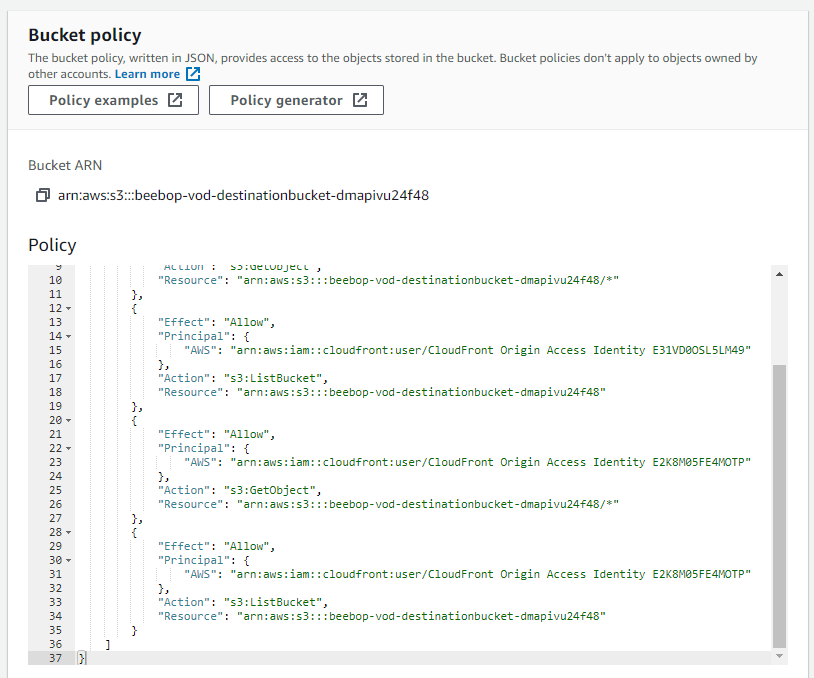814x678 pixels.
Task: Fold the Principal block at line 30
Action: 68,561
